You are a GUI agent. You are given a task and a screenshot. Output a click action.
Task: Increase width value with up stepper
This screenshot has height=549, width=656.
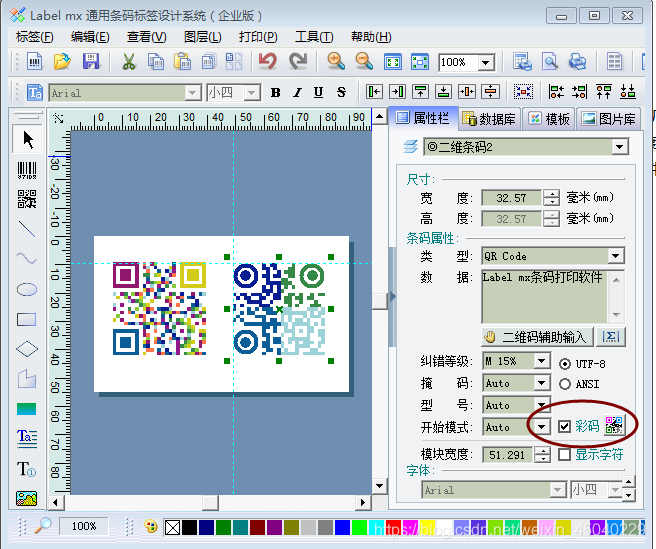(x=551, y=194)
